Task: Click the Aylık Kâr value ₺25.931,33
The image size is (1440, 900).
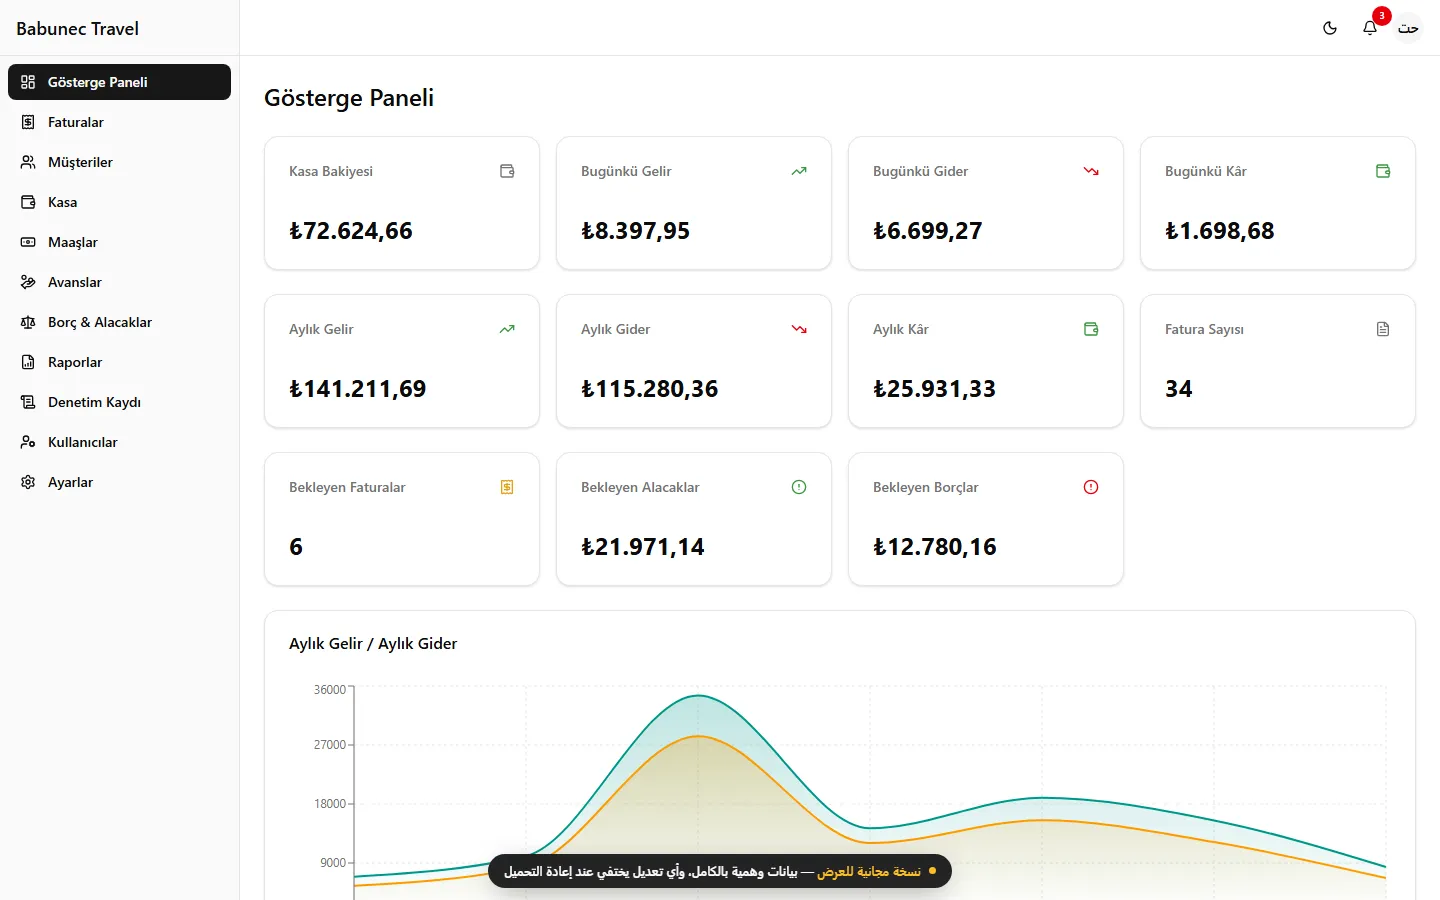Action: (x=934, y=389)
